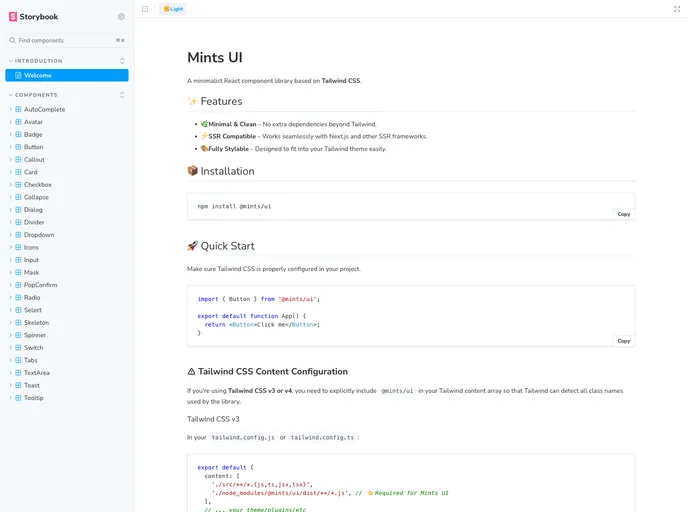Click the Storybook logo
Image resolution: width=688 pixels, height=512 pixels.
33,17
